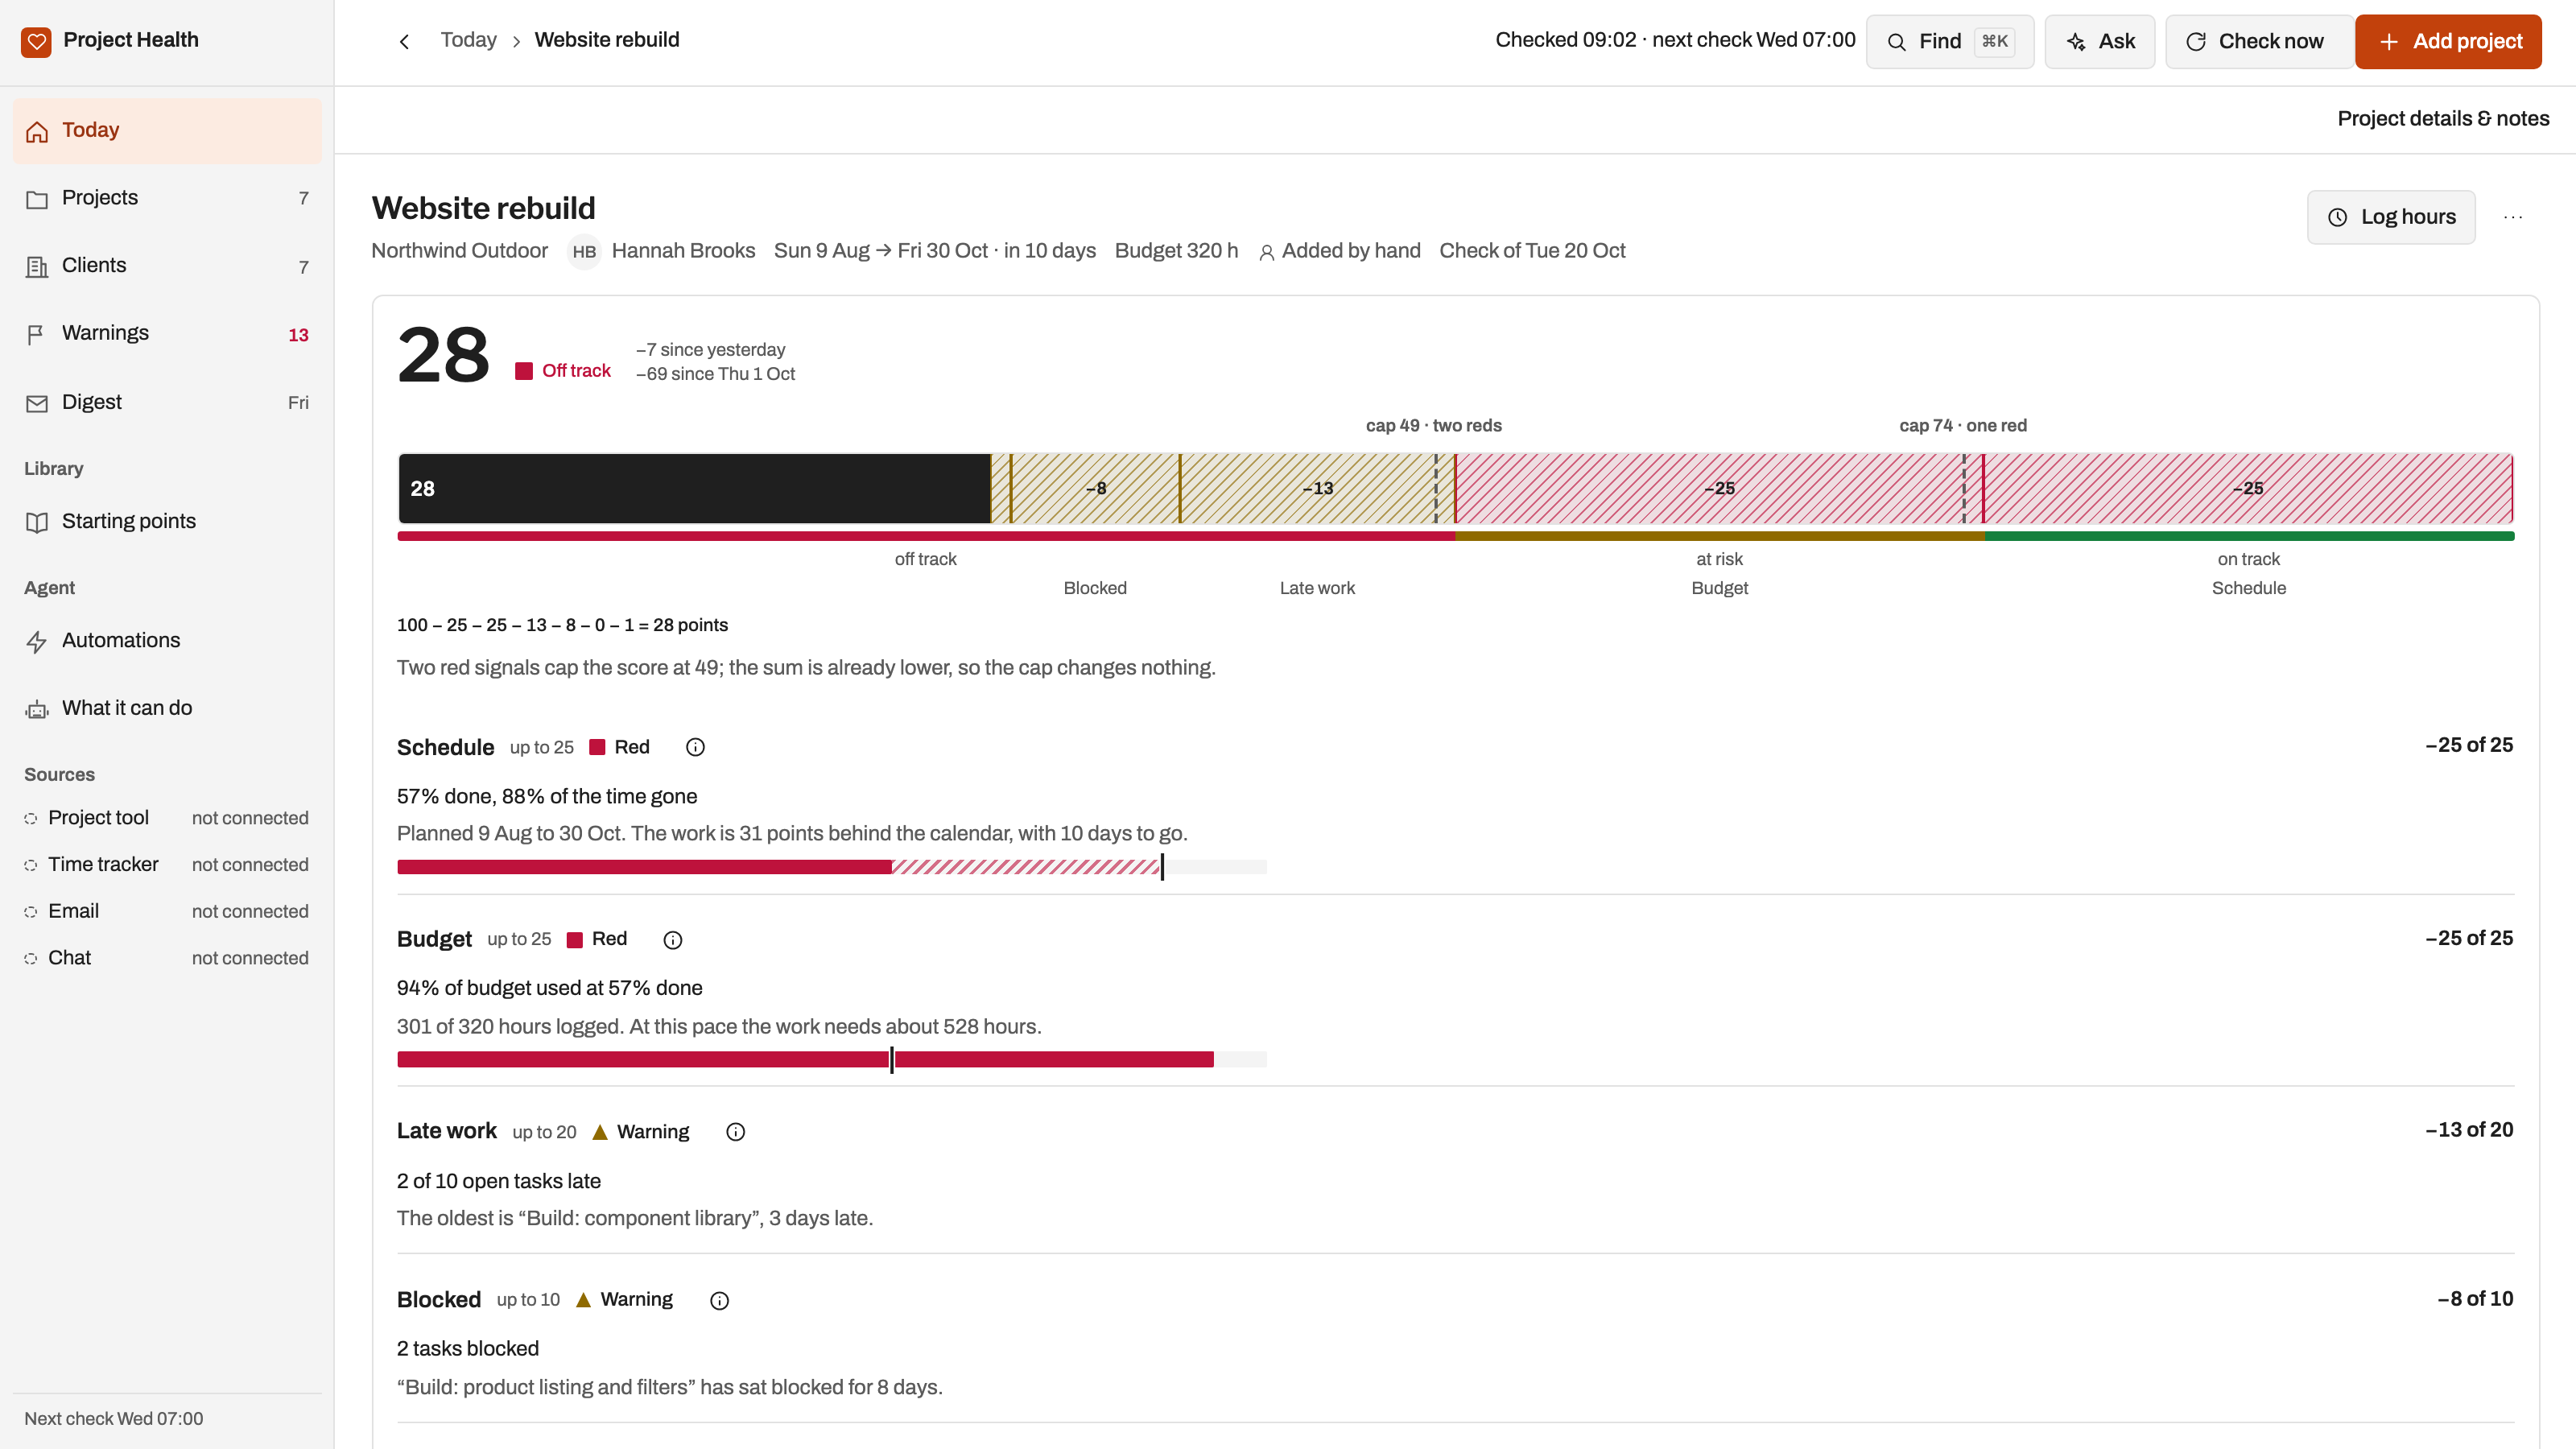2576x1449 pixels.
Task: Click the Budget hours progress bar
Action: (831, 1059)
